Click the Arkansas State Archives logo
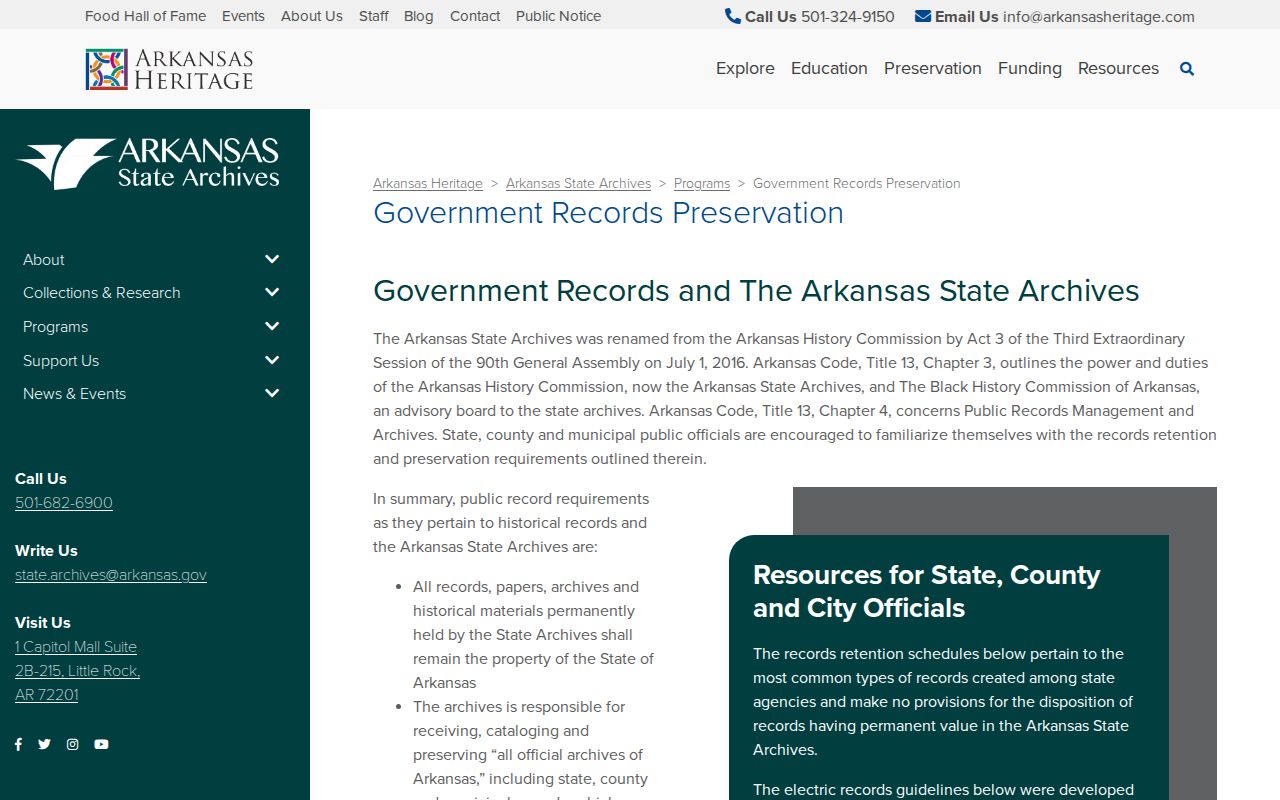 pyautogui.click(x=148, y=163)
